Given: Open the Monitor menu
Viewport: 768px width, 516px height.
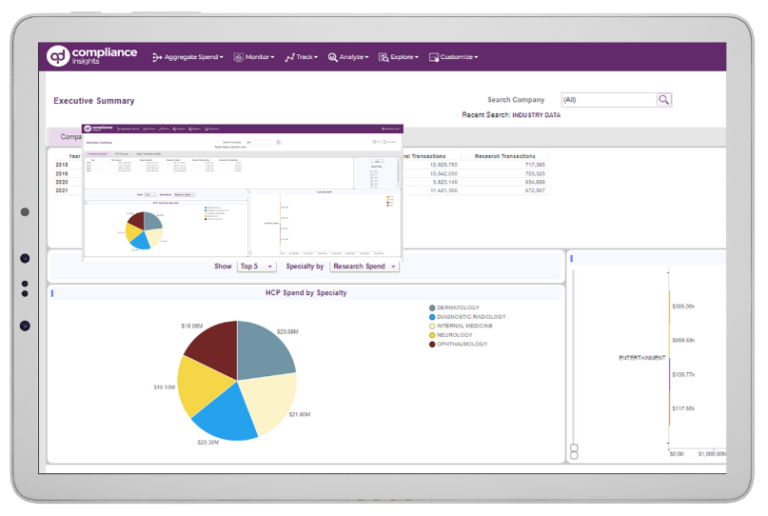Looking at the screenshot, I should 254,57.
